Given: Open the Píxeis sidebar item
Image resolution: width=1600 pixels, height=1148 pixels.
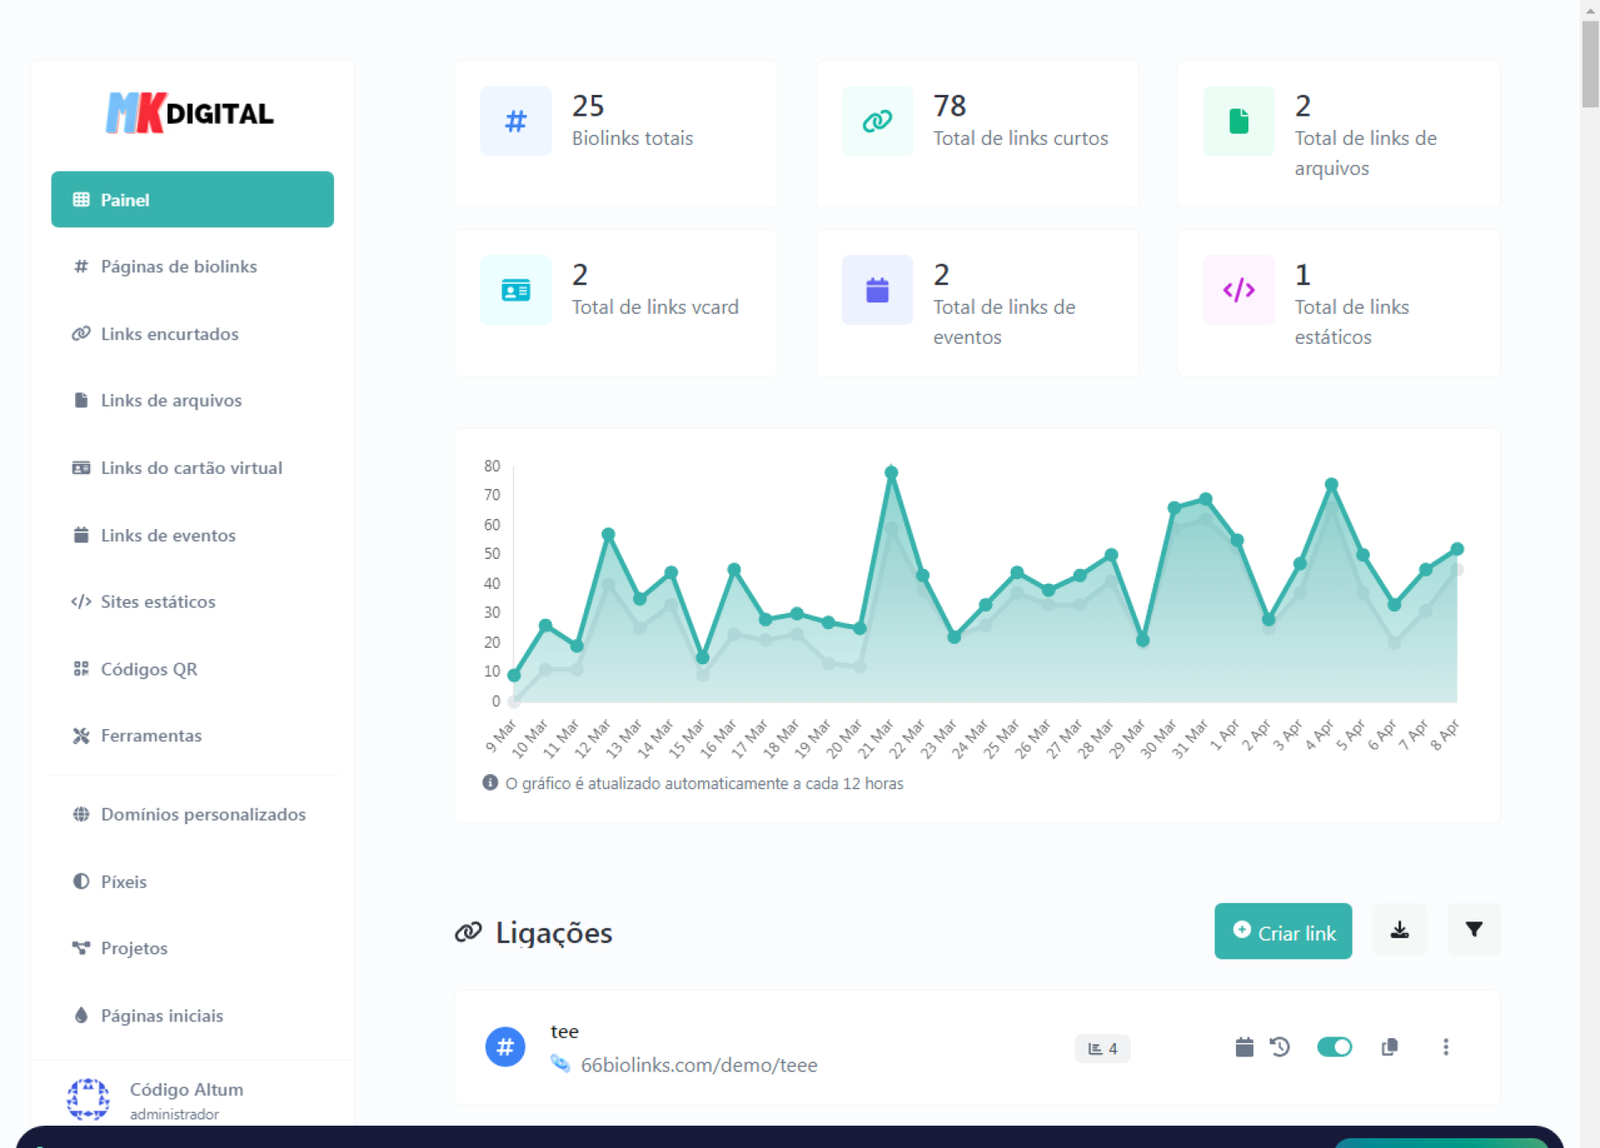Looking at the screenshot, I should tap(123, 882).
